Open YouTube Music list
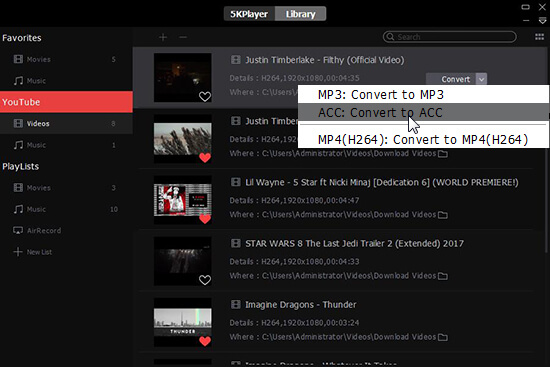The height and width of the screenshot is (367, 550). click(x=66, y=145)
